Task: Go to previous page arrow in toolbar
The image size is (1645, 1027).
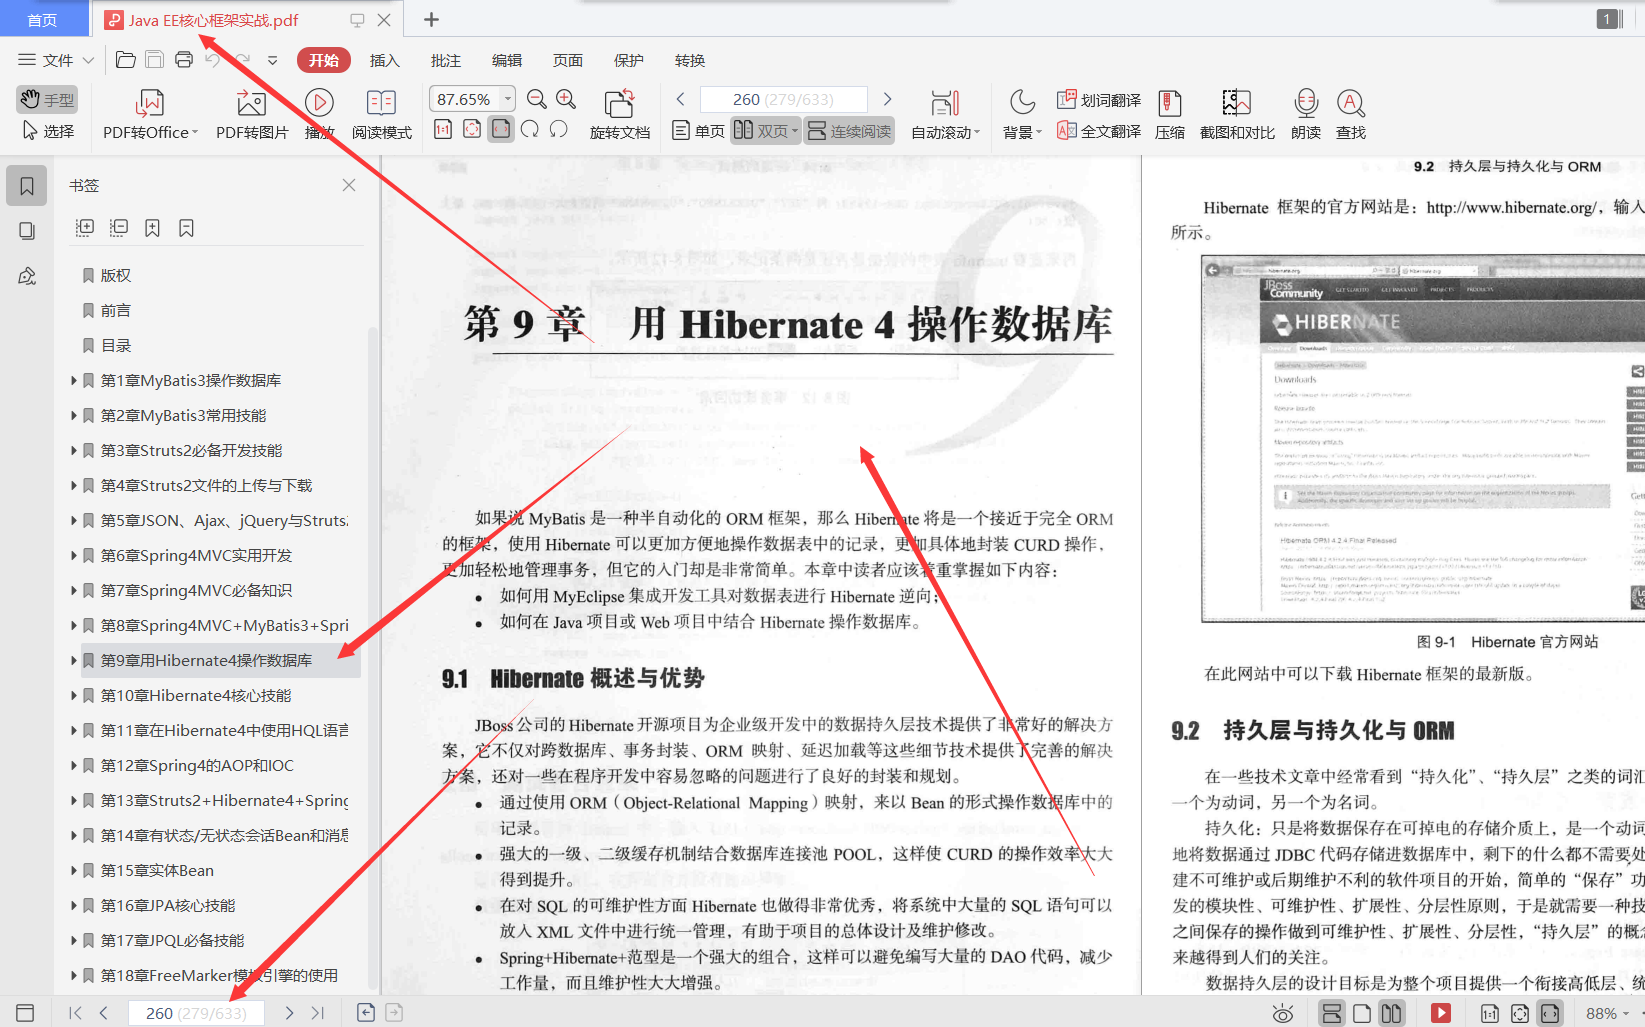Action: coord(680,99)
